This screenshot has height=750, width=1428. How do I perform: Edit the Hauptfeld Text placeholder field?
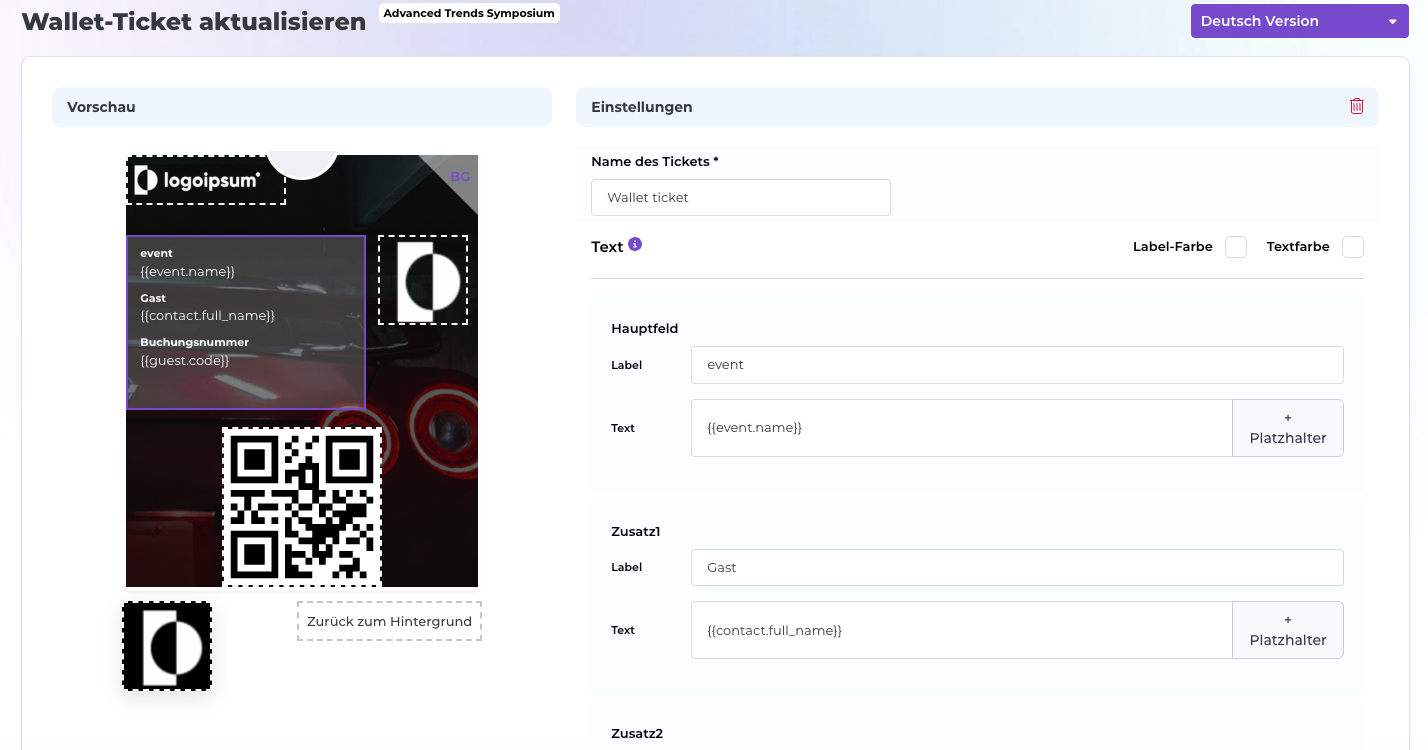tap(961, 428)
